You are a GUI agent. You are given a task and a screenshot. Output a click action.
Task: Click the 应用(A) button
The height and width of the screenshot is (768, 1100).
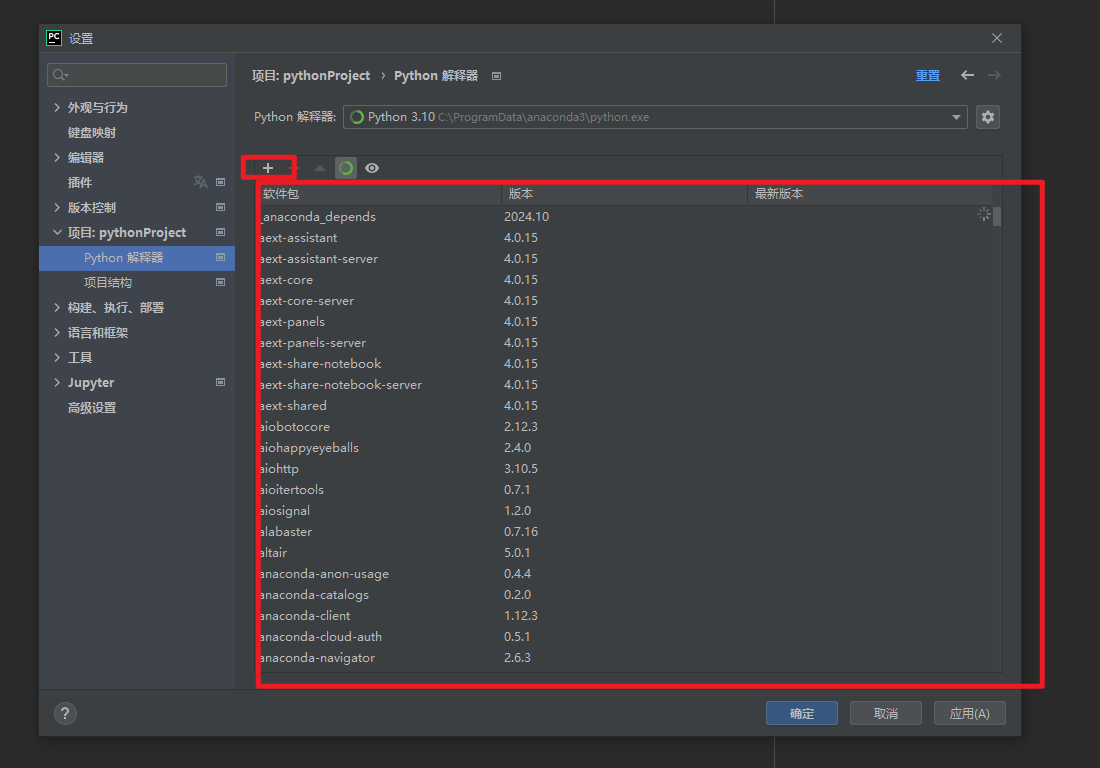970,713
